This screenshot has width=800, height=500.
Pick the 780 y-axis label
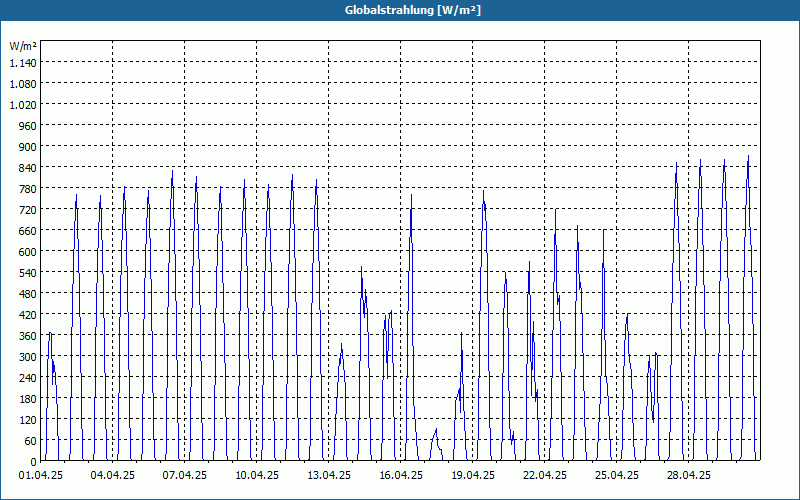28,189
